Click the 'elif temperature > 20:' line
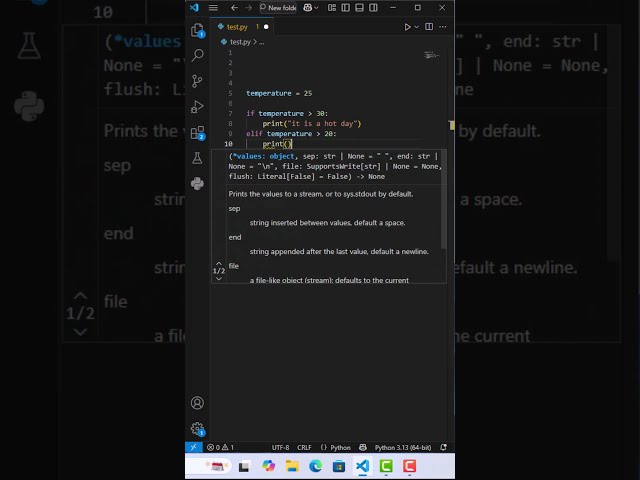Screen dimensions: 640x480 click(x=291, y=134)
